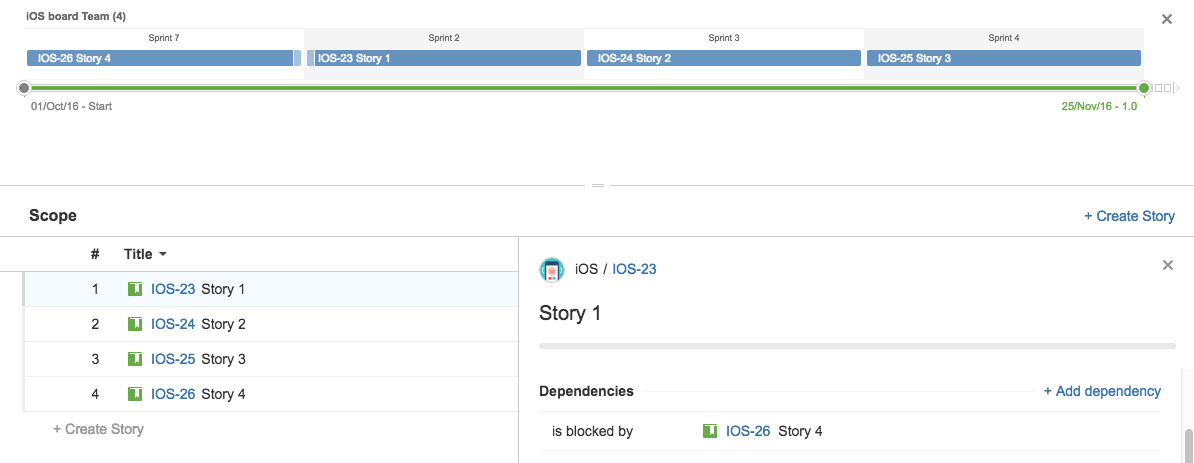Select the IOS-24 Story 2 bar in Sprint 3

coord(724,58)
